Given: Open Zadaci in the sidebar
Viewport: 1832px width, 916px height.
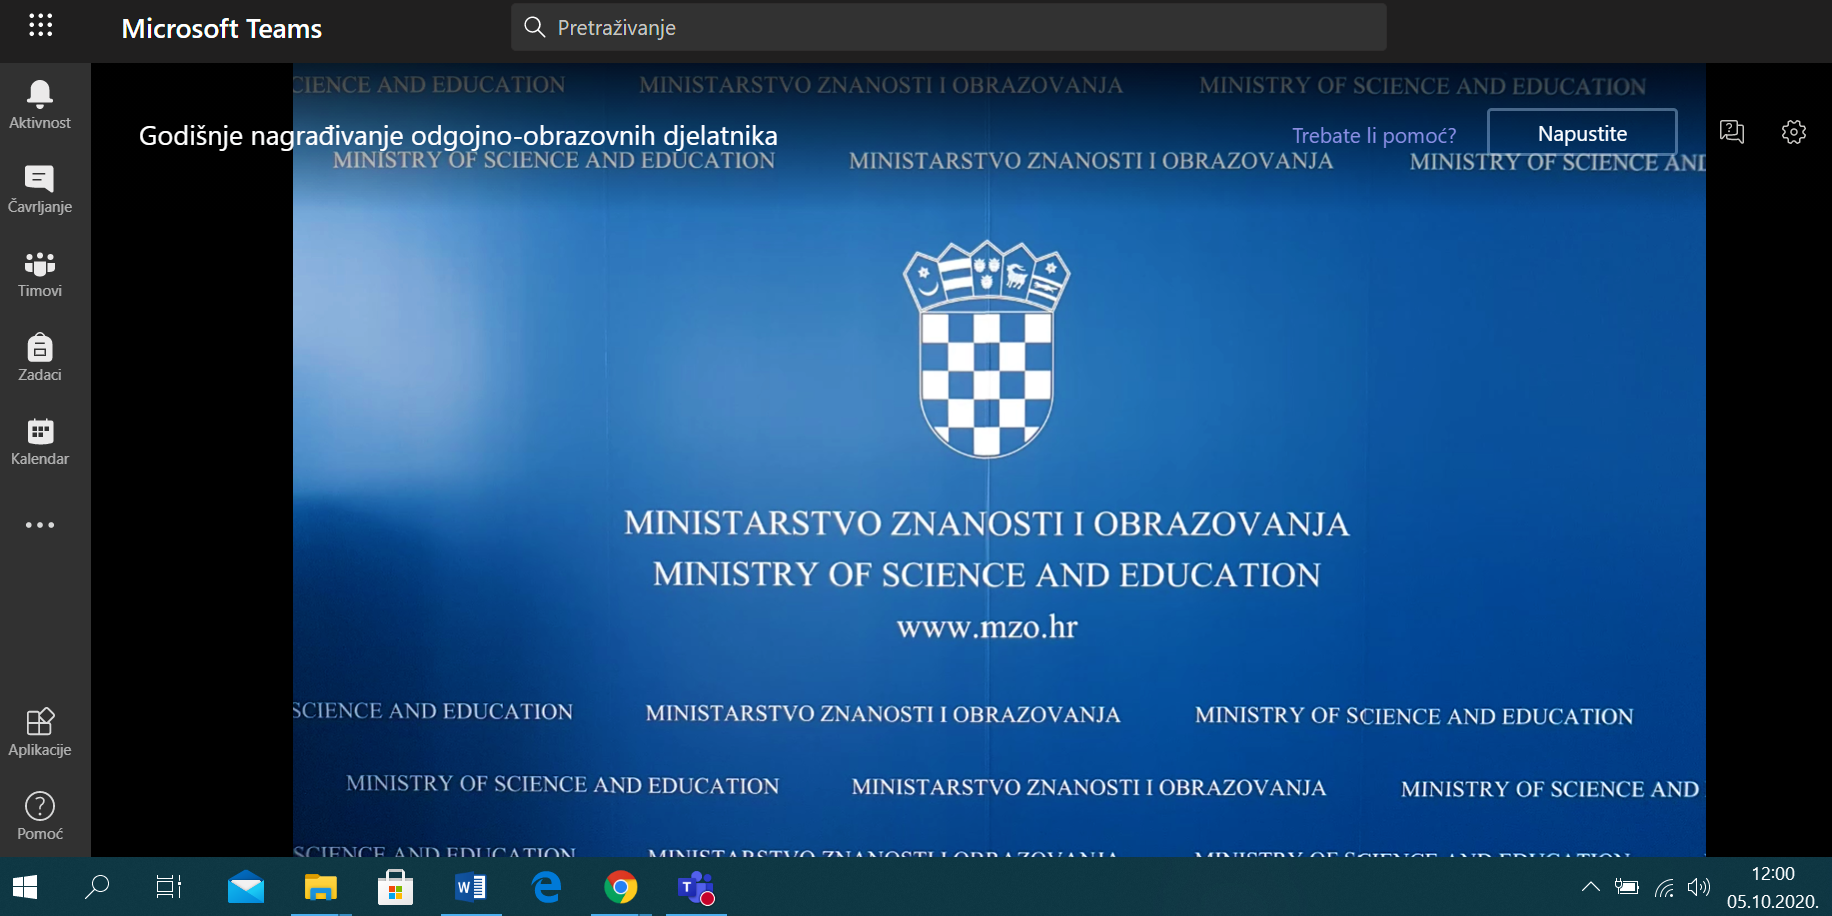Looking at the screenshot, I should 40,357.
